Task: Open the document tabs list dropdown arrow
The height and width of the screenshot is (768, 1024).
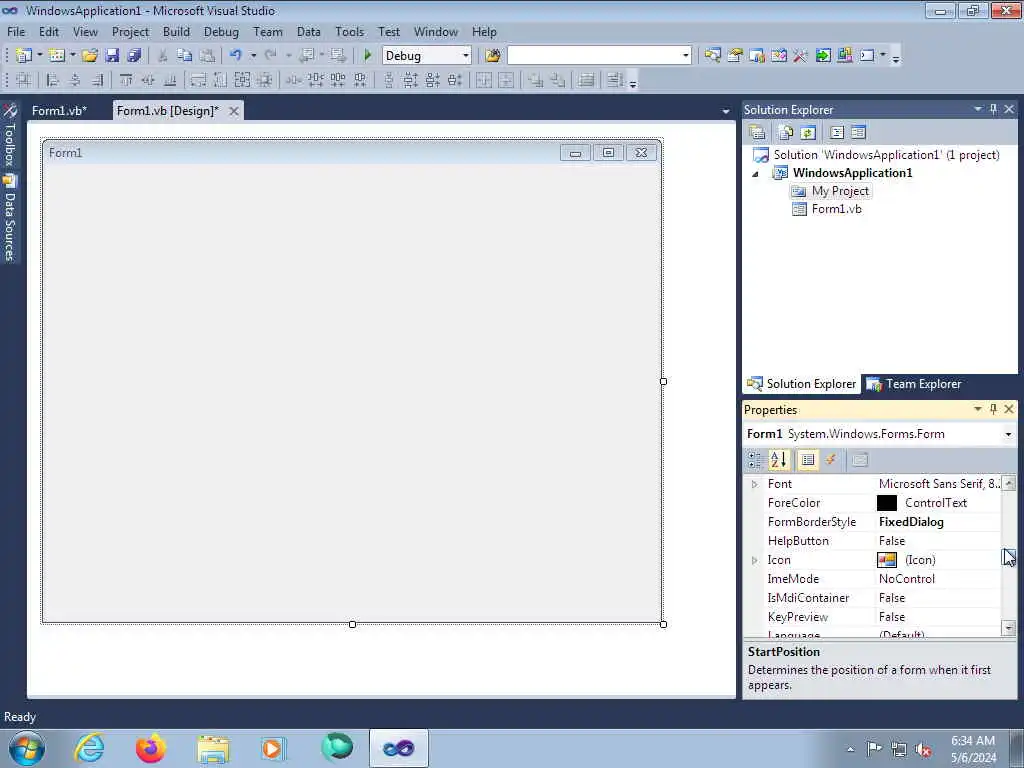Action: (x=726, y=112)
